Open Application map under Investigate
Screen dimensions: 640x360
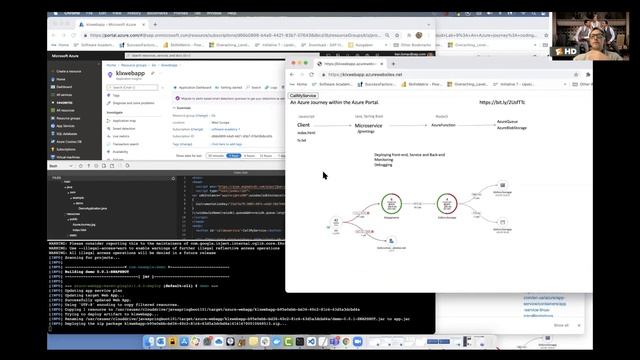(121, 121)
